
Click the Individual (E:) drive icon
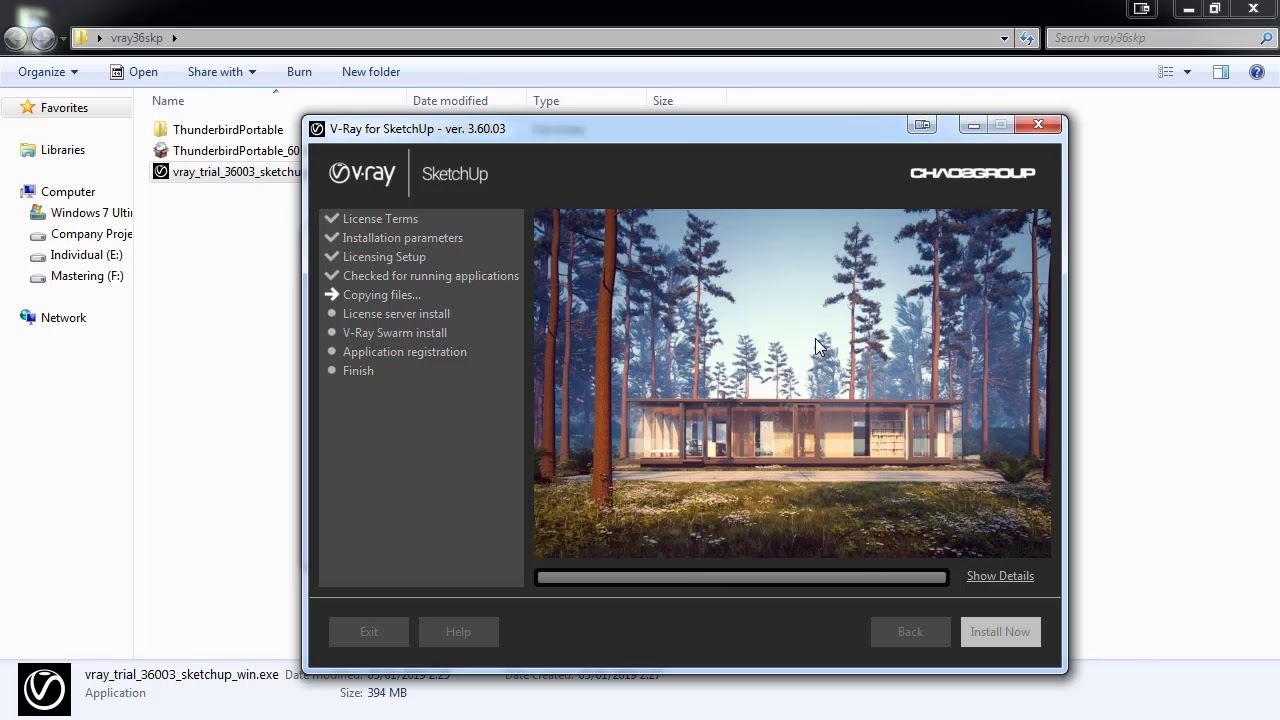[x=38, y=255]
